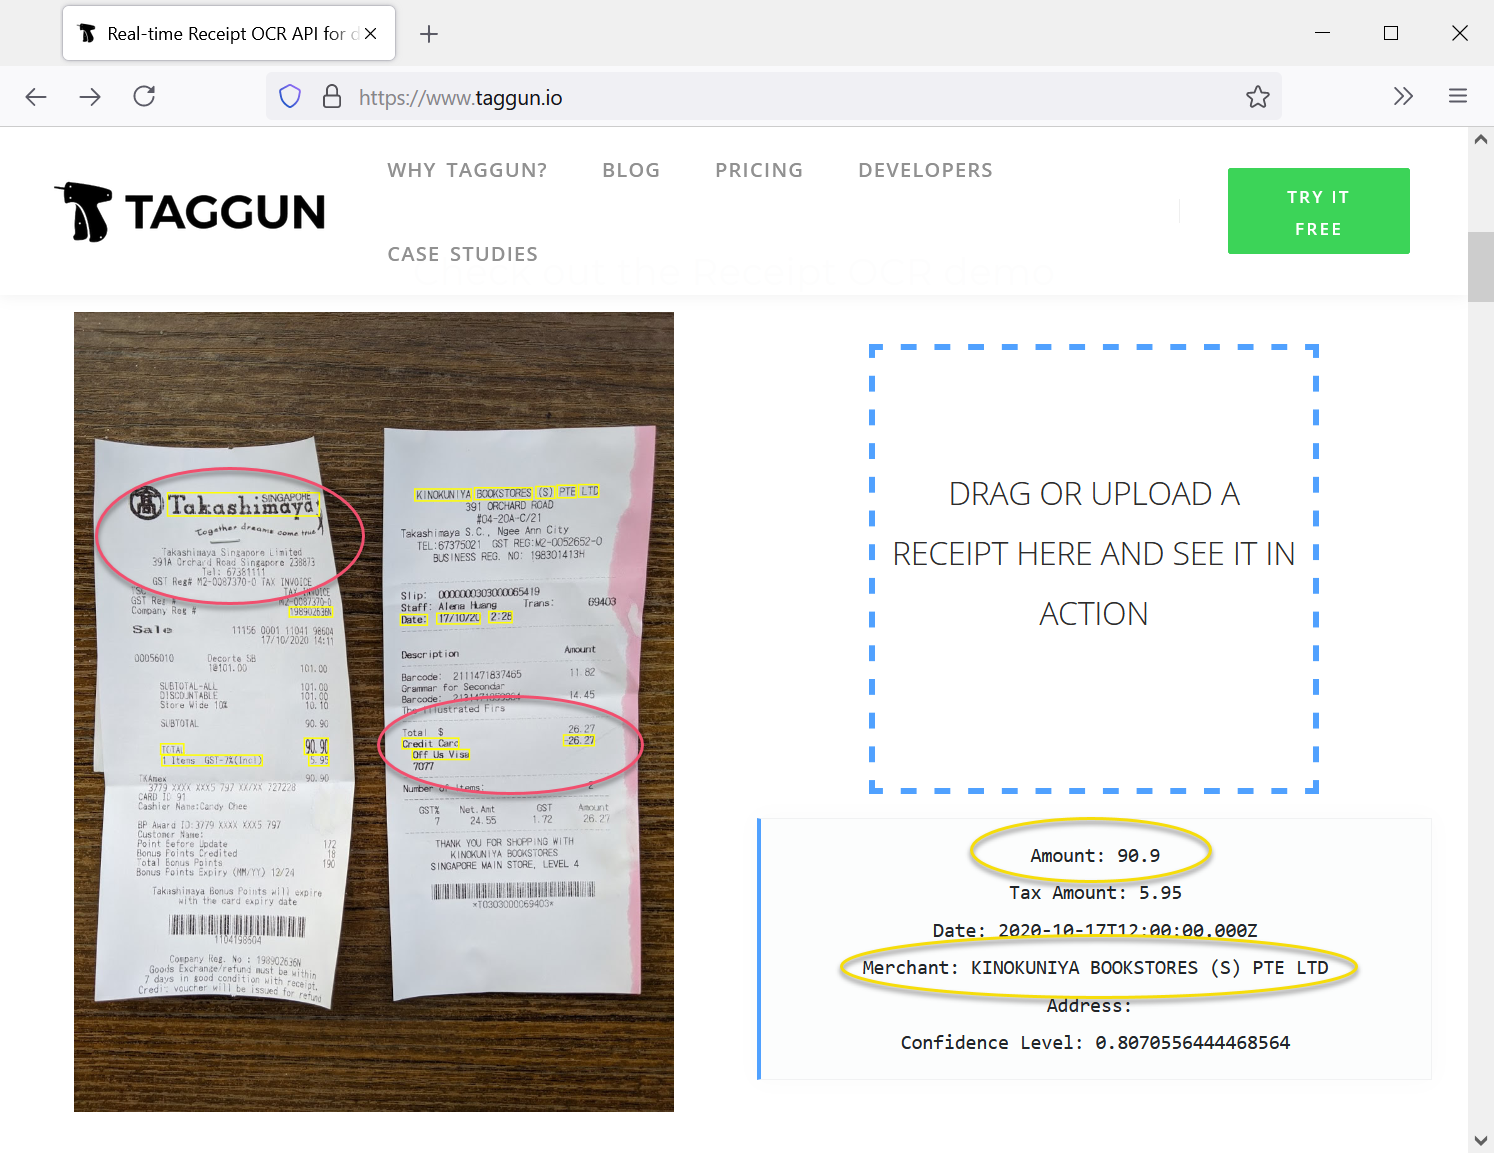Click the browser back arrow
1494x1153 pixels.
pyautogui.click(x=36, y=96)
